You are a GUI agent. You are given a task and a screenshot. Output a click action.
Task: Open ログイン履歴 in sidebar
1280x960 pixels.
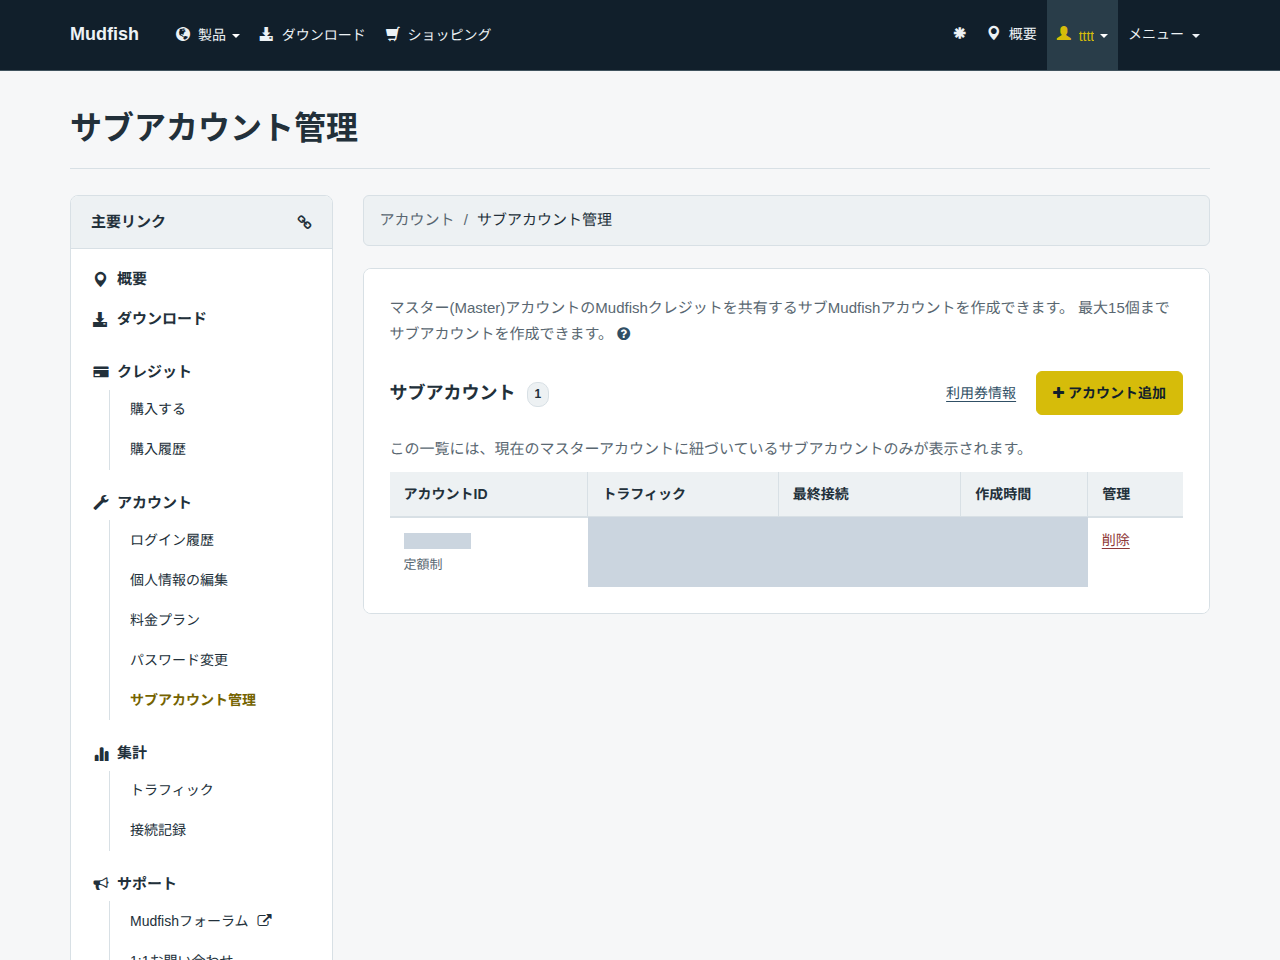pyautogui.click(x=172, y=540)
